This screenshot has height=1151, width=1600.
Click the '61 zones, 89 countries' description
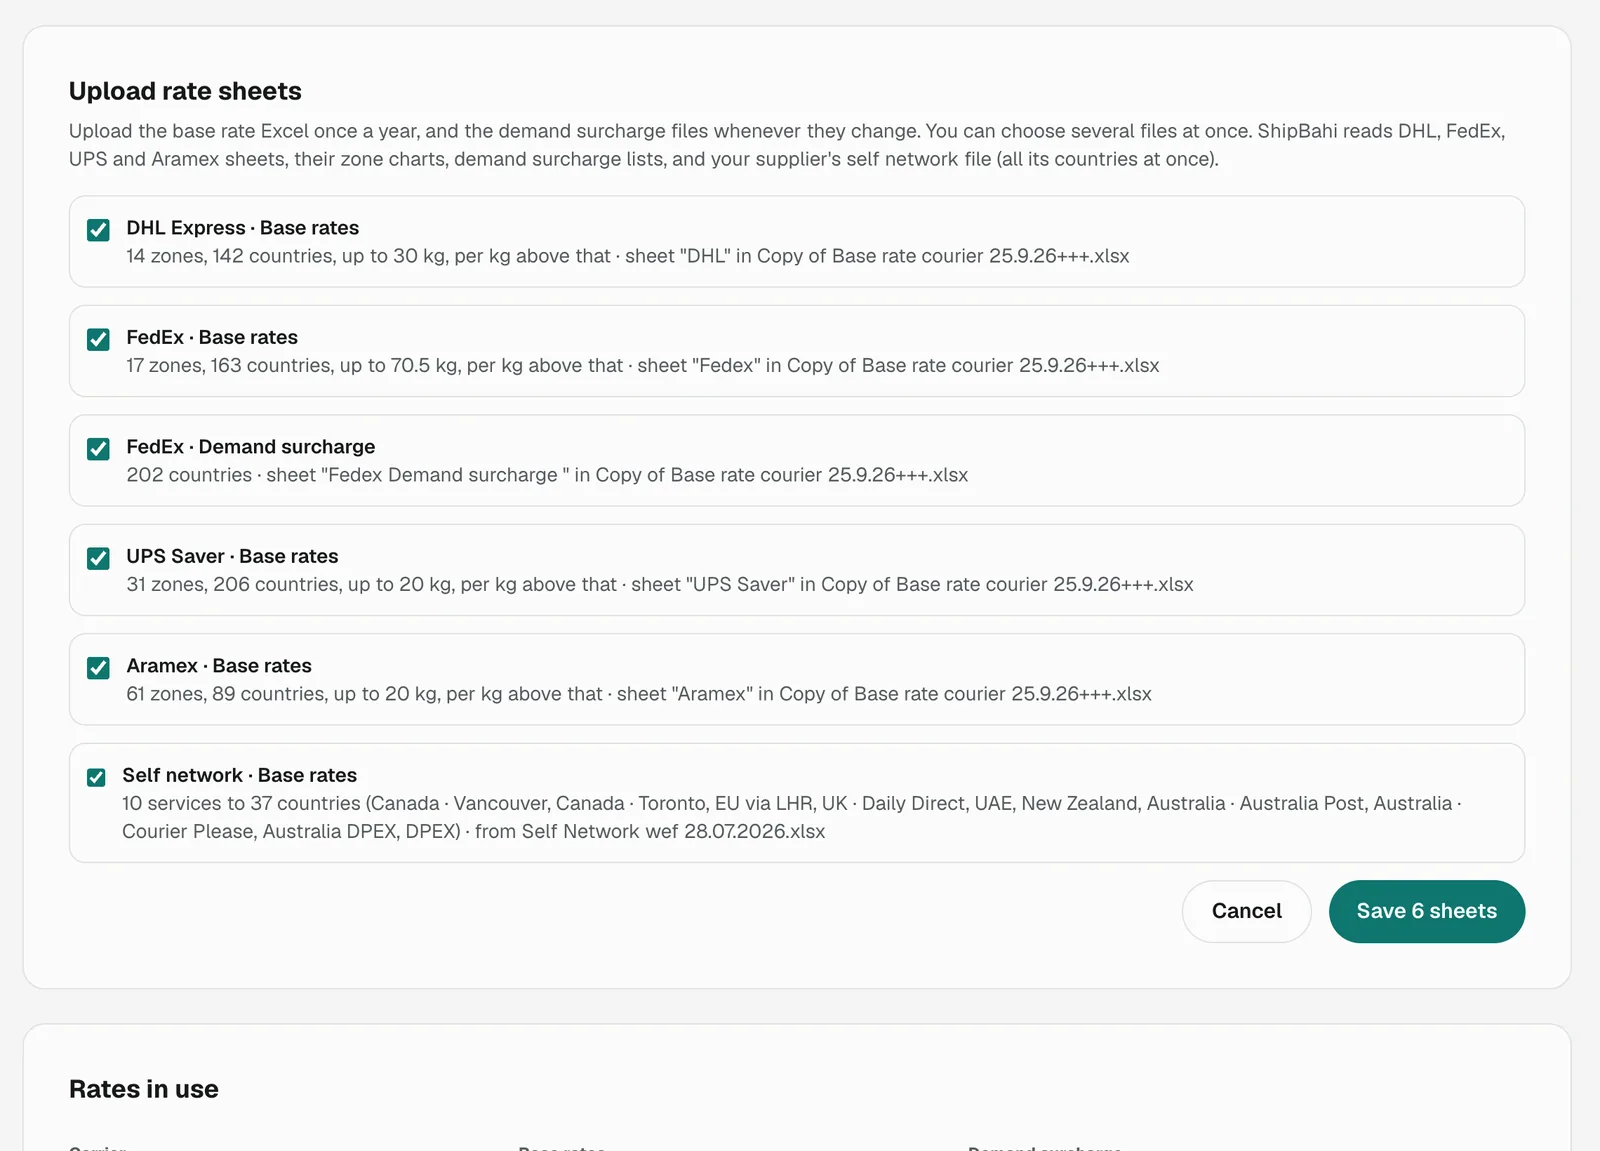point(639,694)
